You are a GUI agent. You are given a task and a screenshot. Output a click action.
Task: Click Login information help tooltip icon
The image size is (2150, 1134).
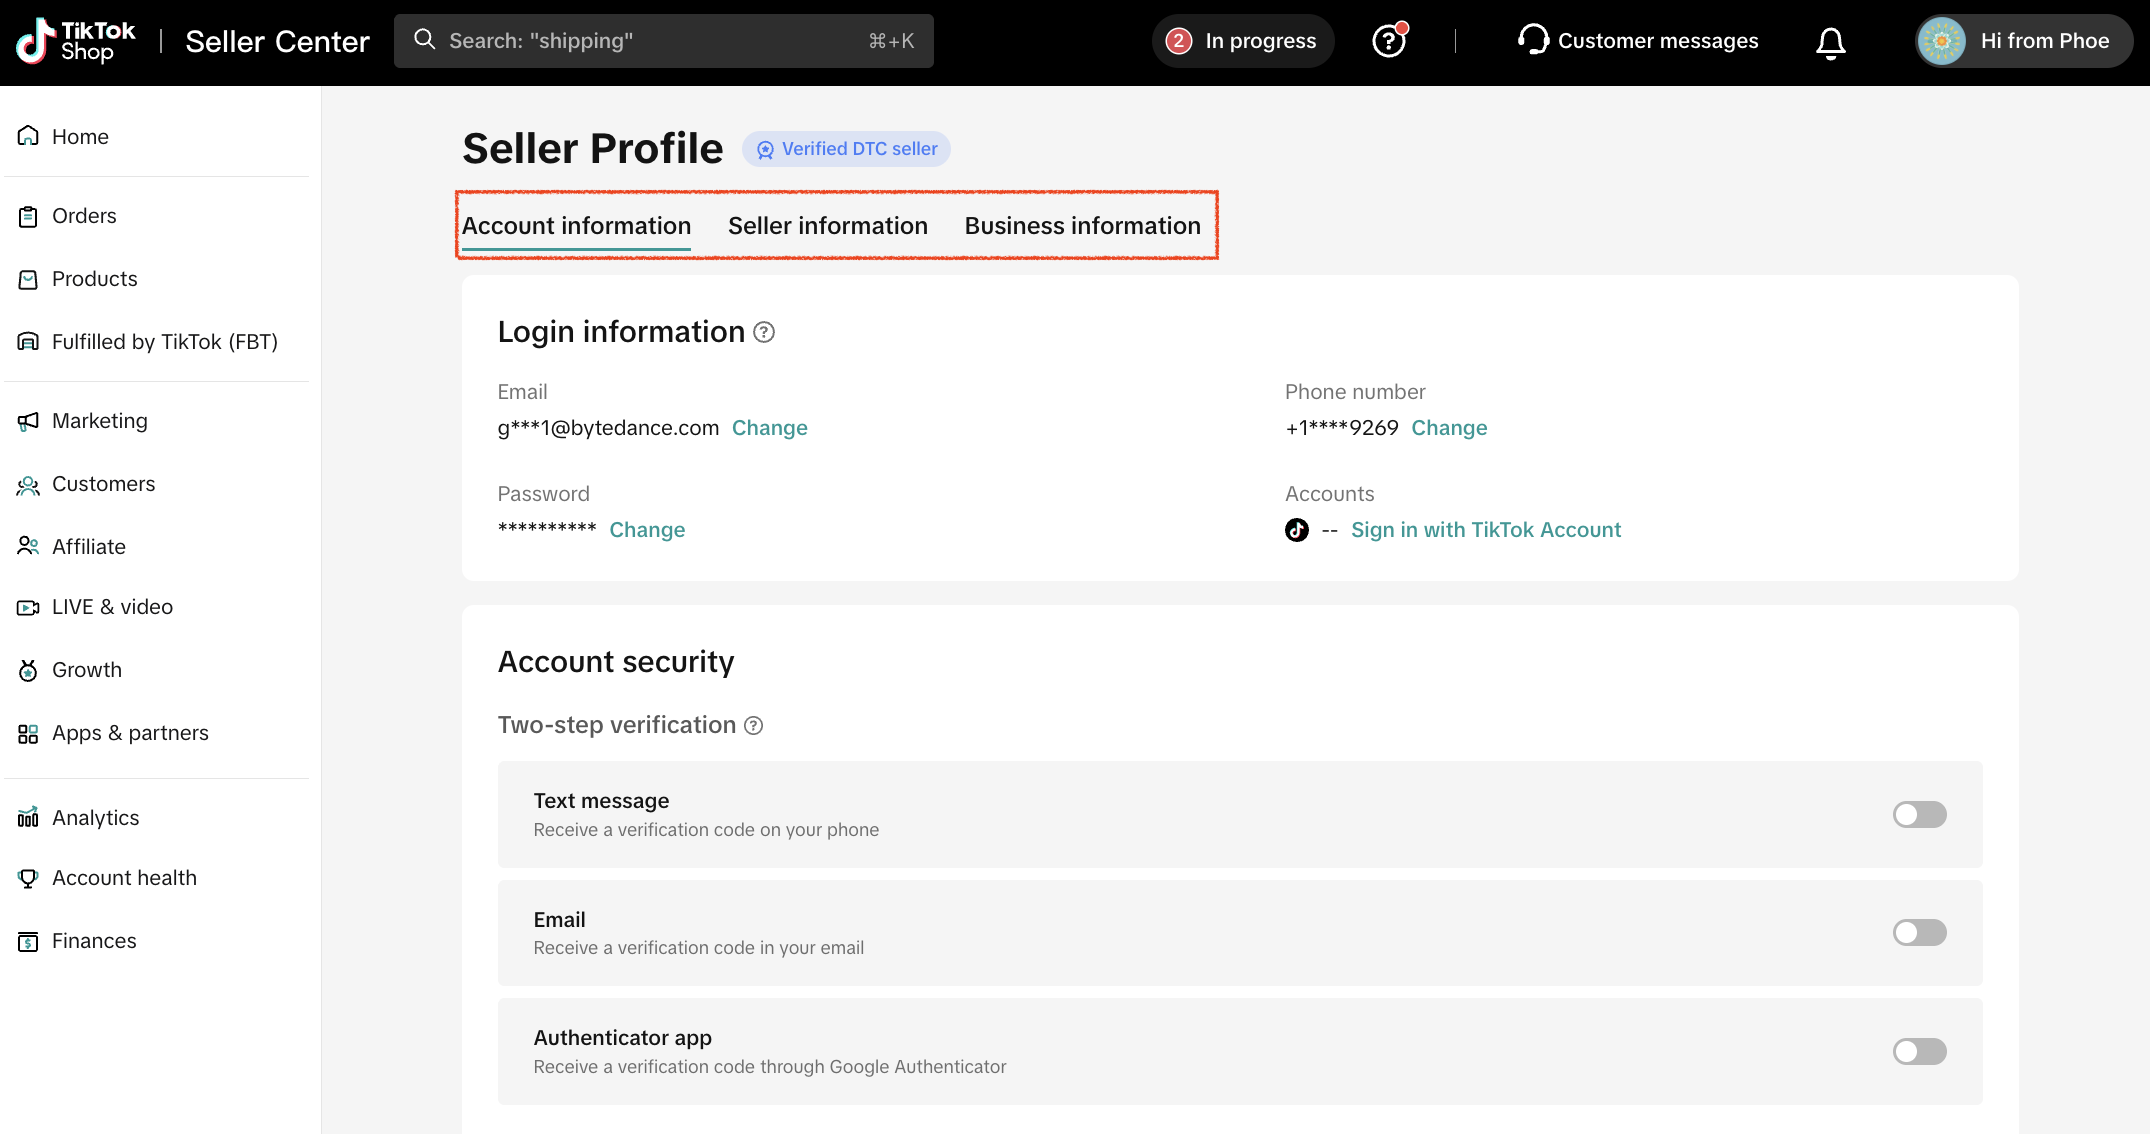(x=764, y=332)
